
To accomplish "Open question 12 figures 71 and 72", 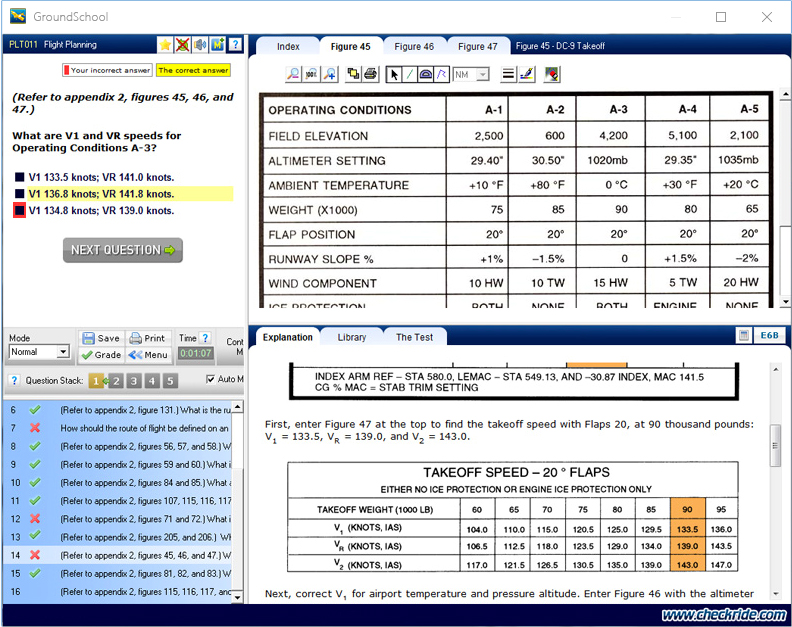I will click(x=119, y=519).
